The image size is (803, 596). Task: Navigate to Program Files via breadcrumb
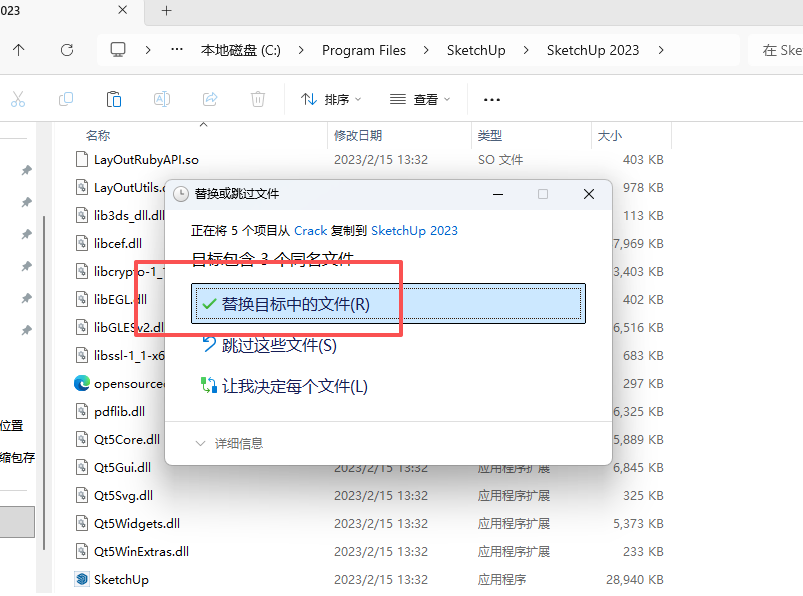pos(363,48)
